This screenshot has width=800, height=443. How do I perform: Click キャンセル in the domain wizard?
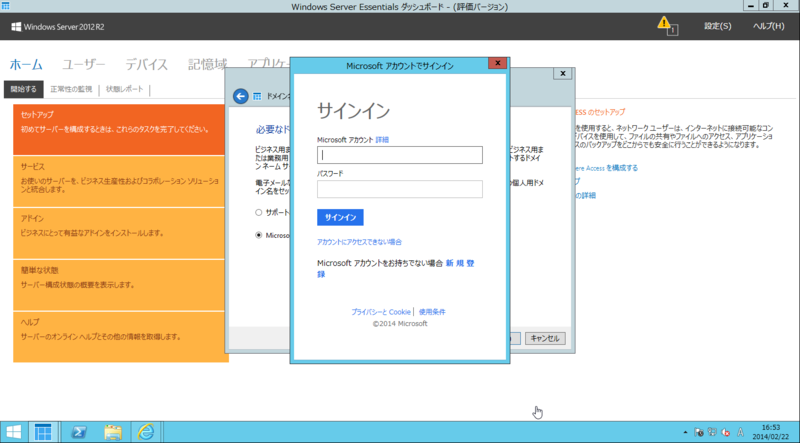coord(545,338)
